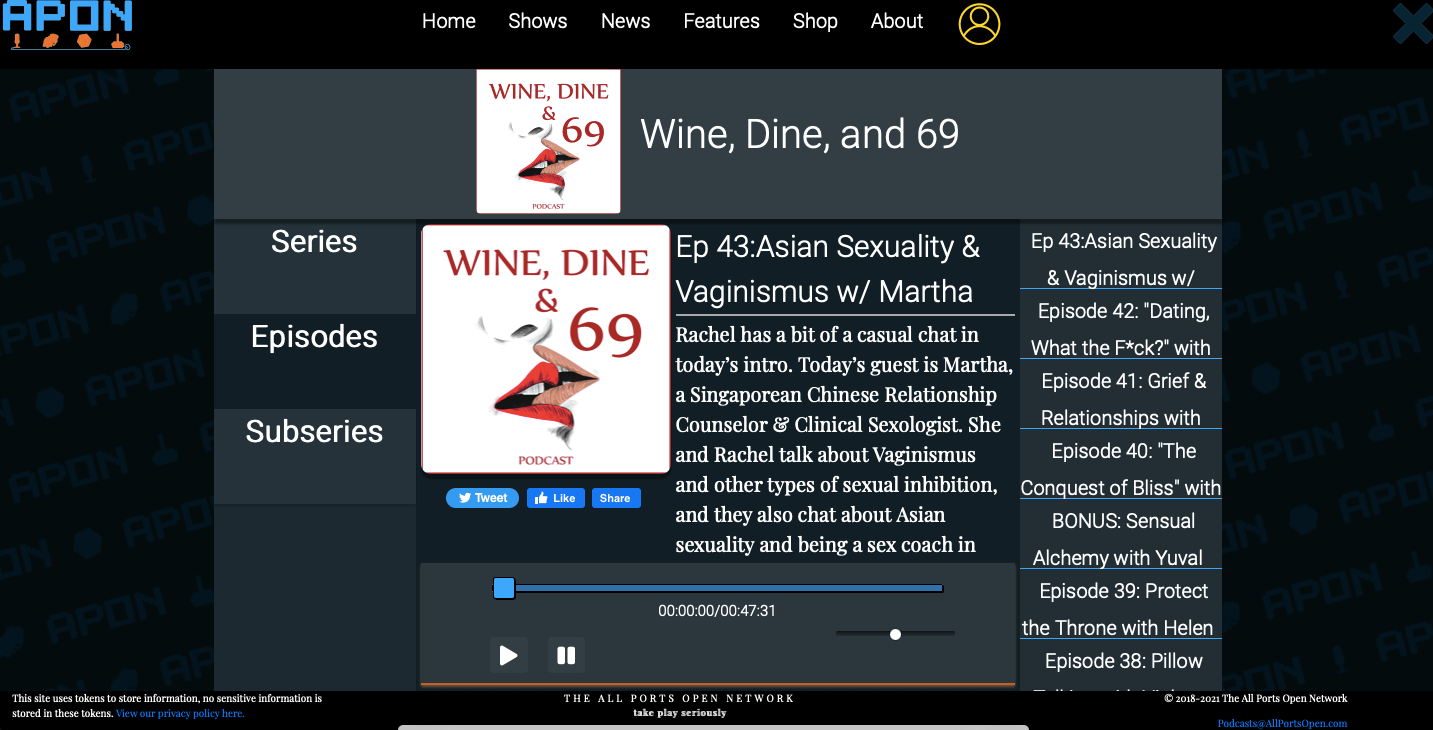The image size is (1433, 730).
Task: Open the user account profile icon
Action: (x=979, y=24)
